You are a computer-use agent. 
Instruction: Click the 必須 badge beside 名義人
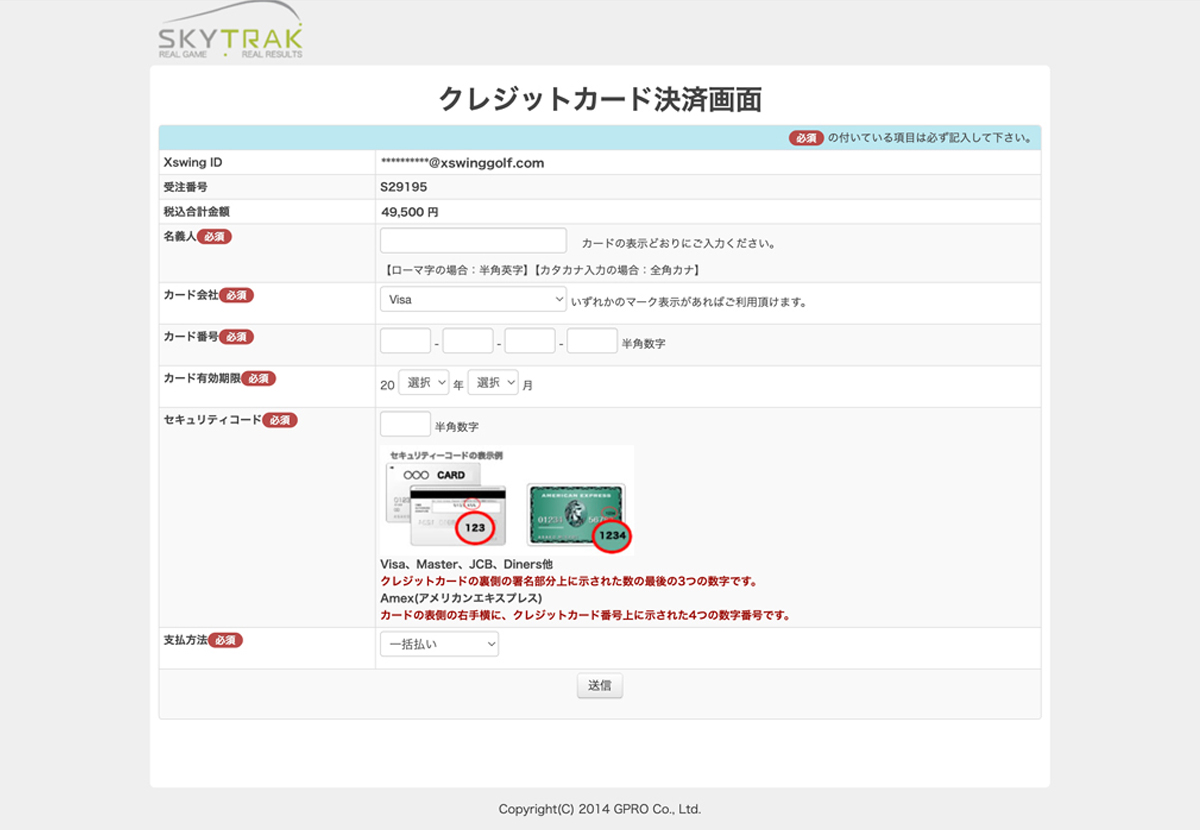(x=214, y=237)
